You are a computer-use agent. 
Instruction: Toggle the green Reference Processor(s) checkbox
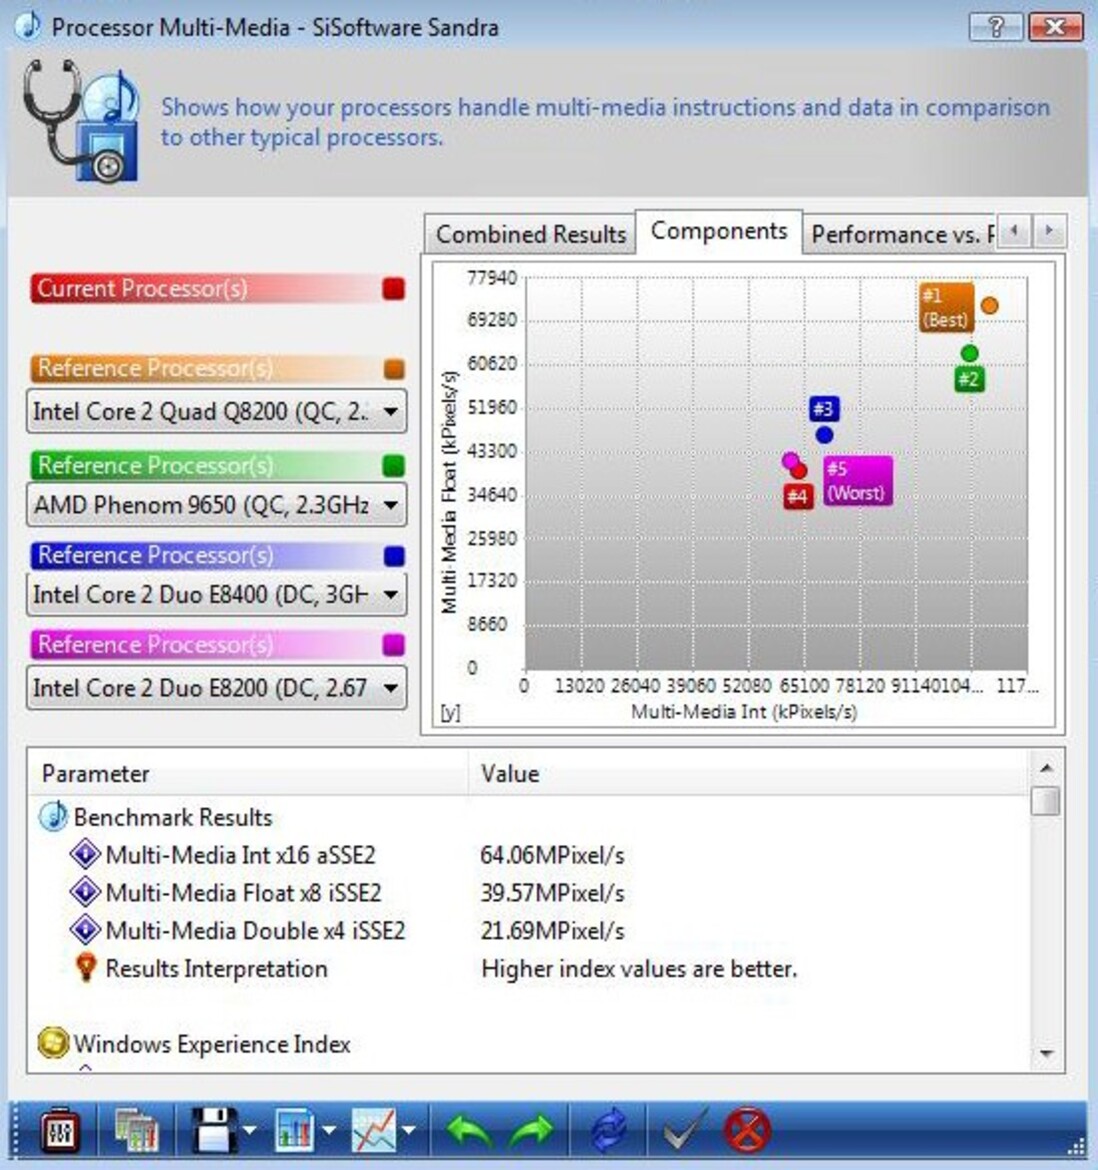pos(393,466)
